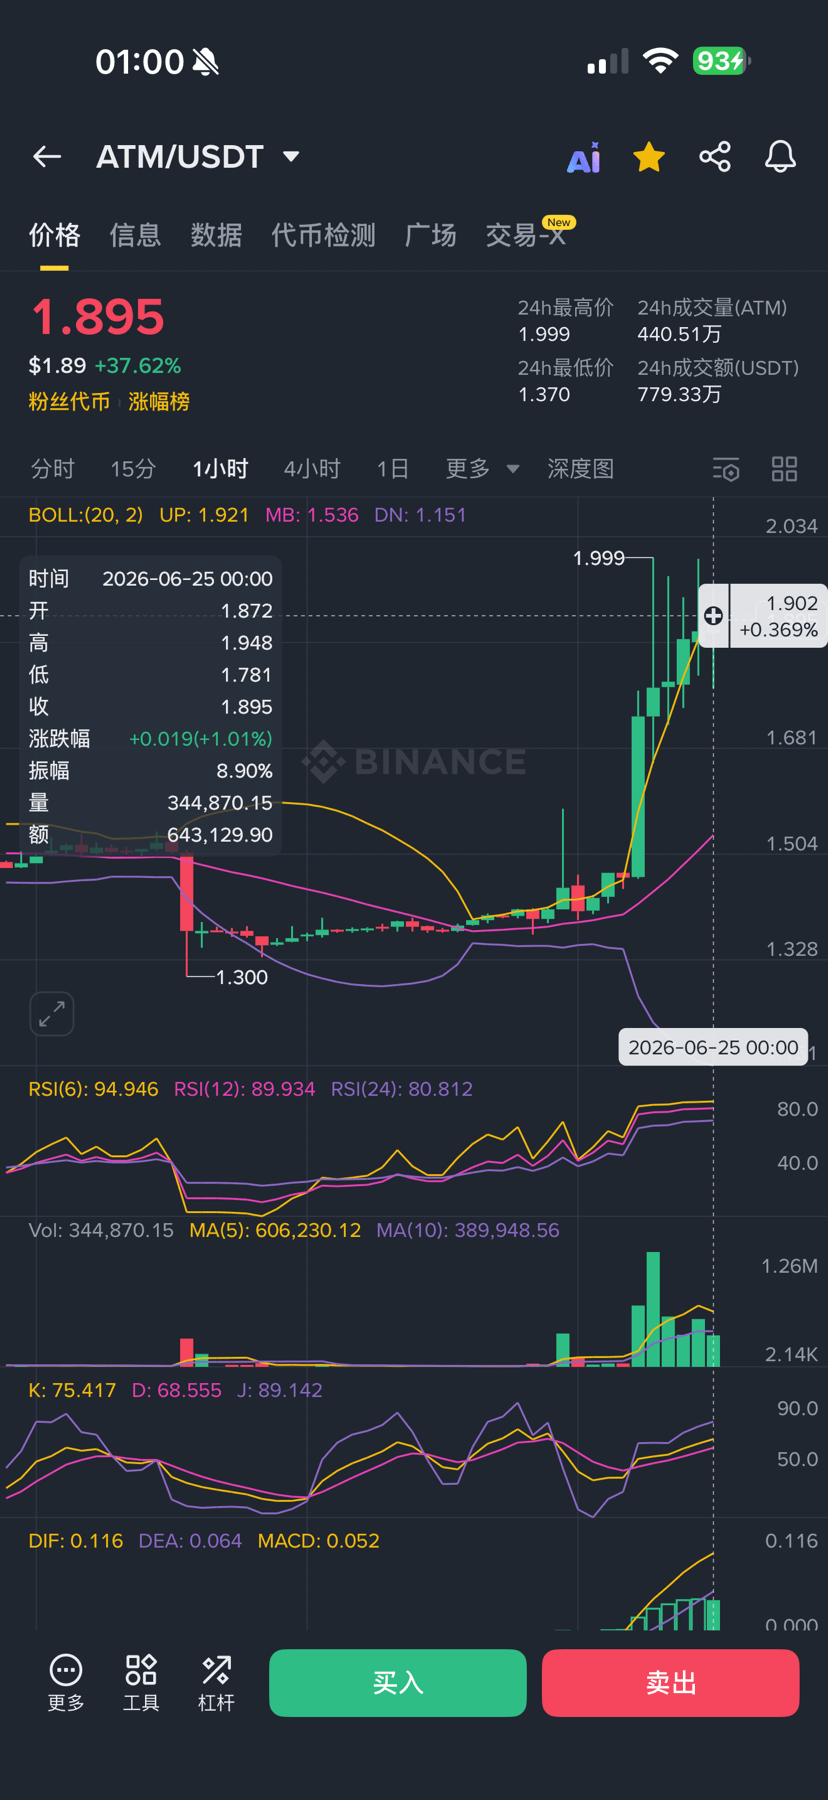Tap the 涨跌幅 +0.019(+1.01%) row
828x1800 pixels.
[x=150, y=739]
